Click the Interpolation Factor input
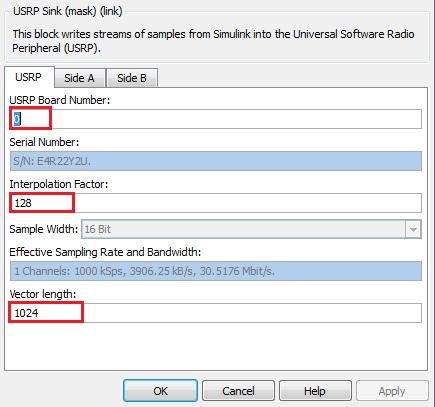 pos(216,203)
